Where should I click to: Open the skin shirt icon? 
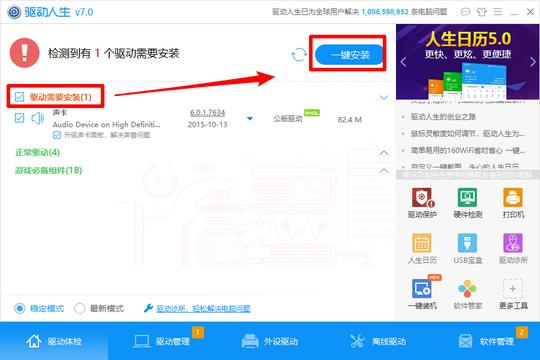click(x=482, y=12)
